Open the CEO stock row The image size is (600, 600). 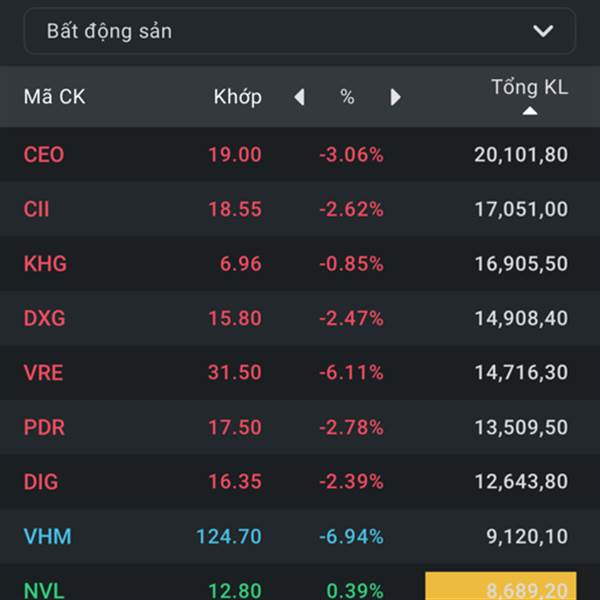pos(43,155)
